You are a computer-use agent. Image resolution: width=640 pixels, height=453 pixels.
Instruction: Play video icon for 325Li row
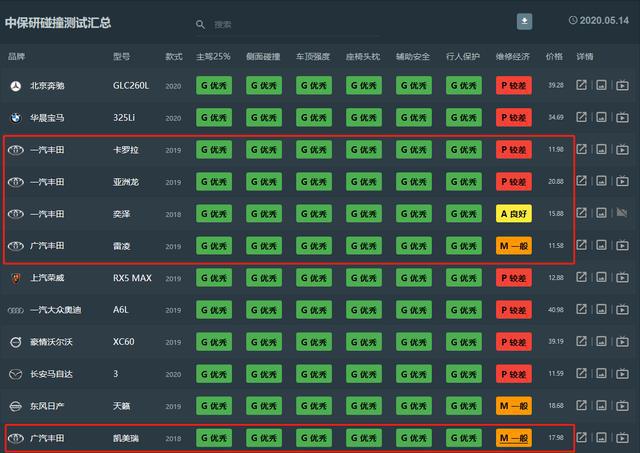[x=622, y=117]
